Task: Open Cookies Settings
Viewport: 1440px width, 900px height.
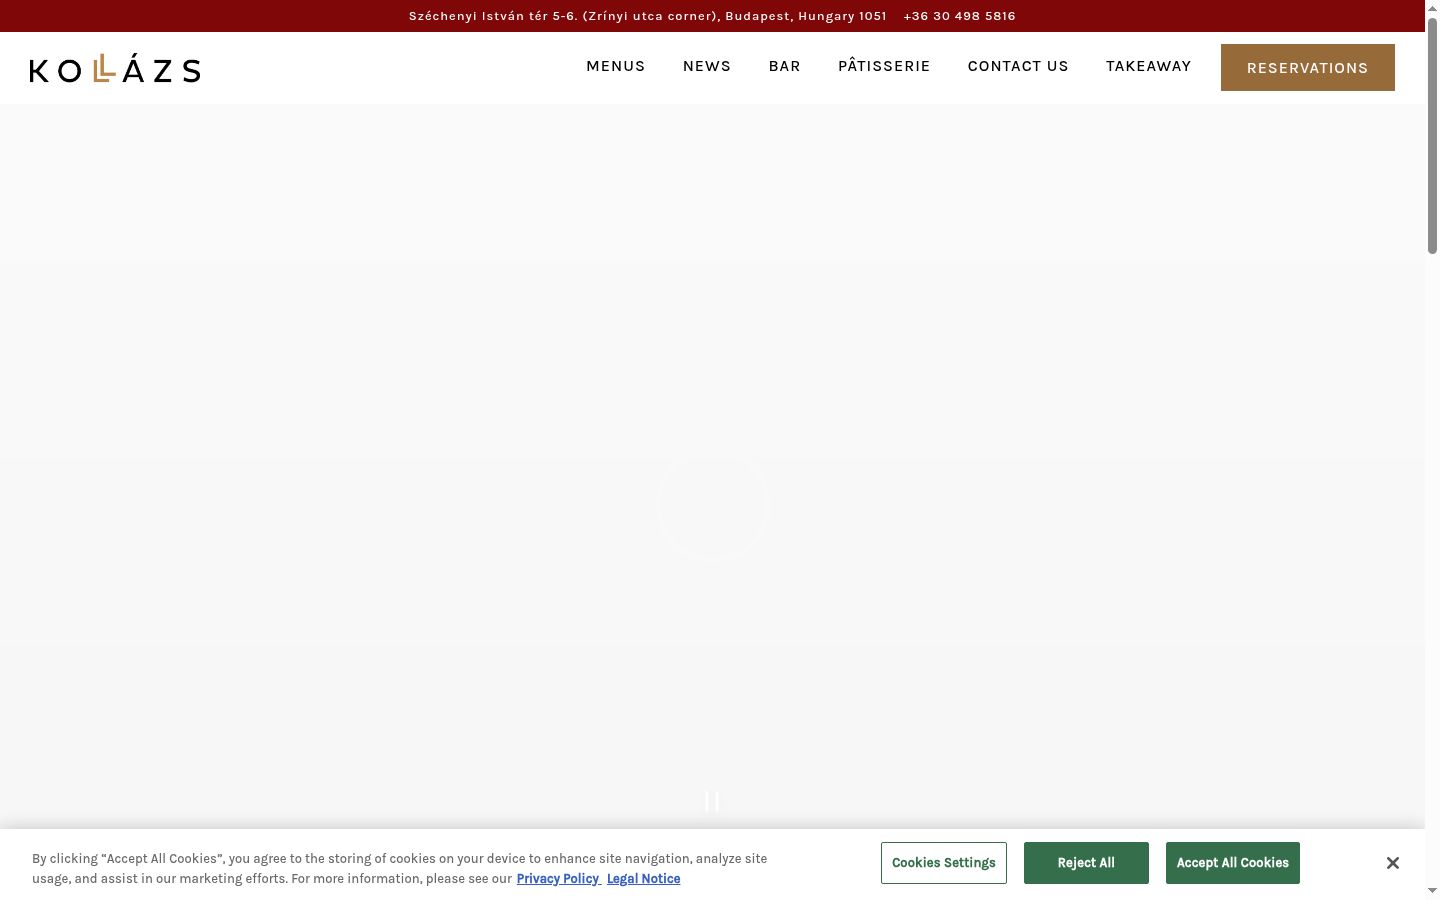Action: [x=944, y=863]
